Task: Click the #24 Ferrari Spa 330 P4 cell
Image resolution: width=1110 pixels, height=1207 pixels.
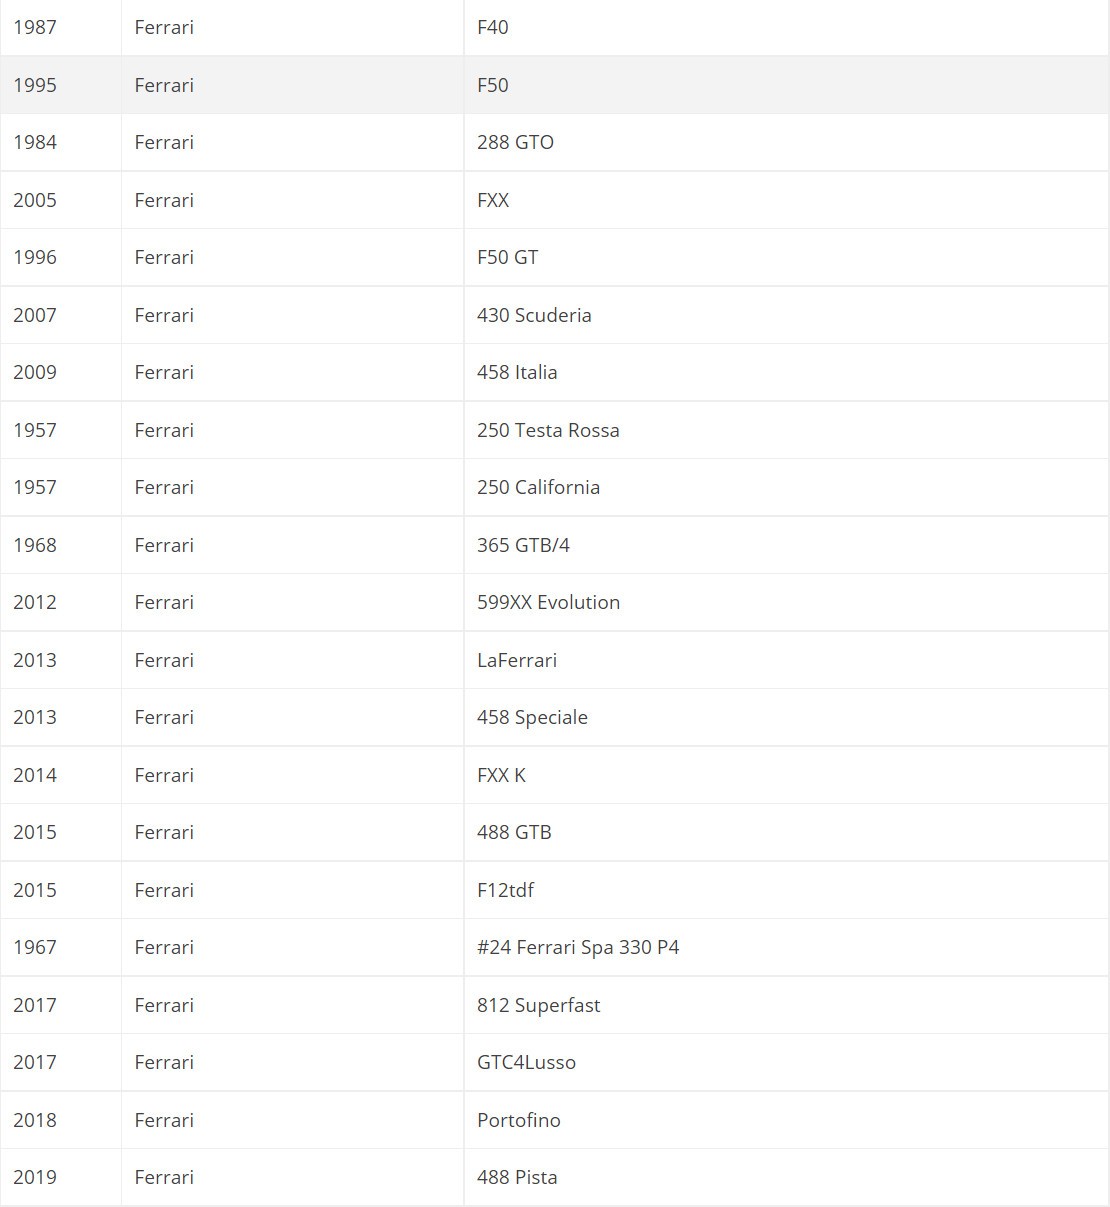Action: click(578, 947)
